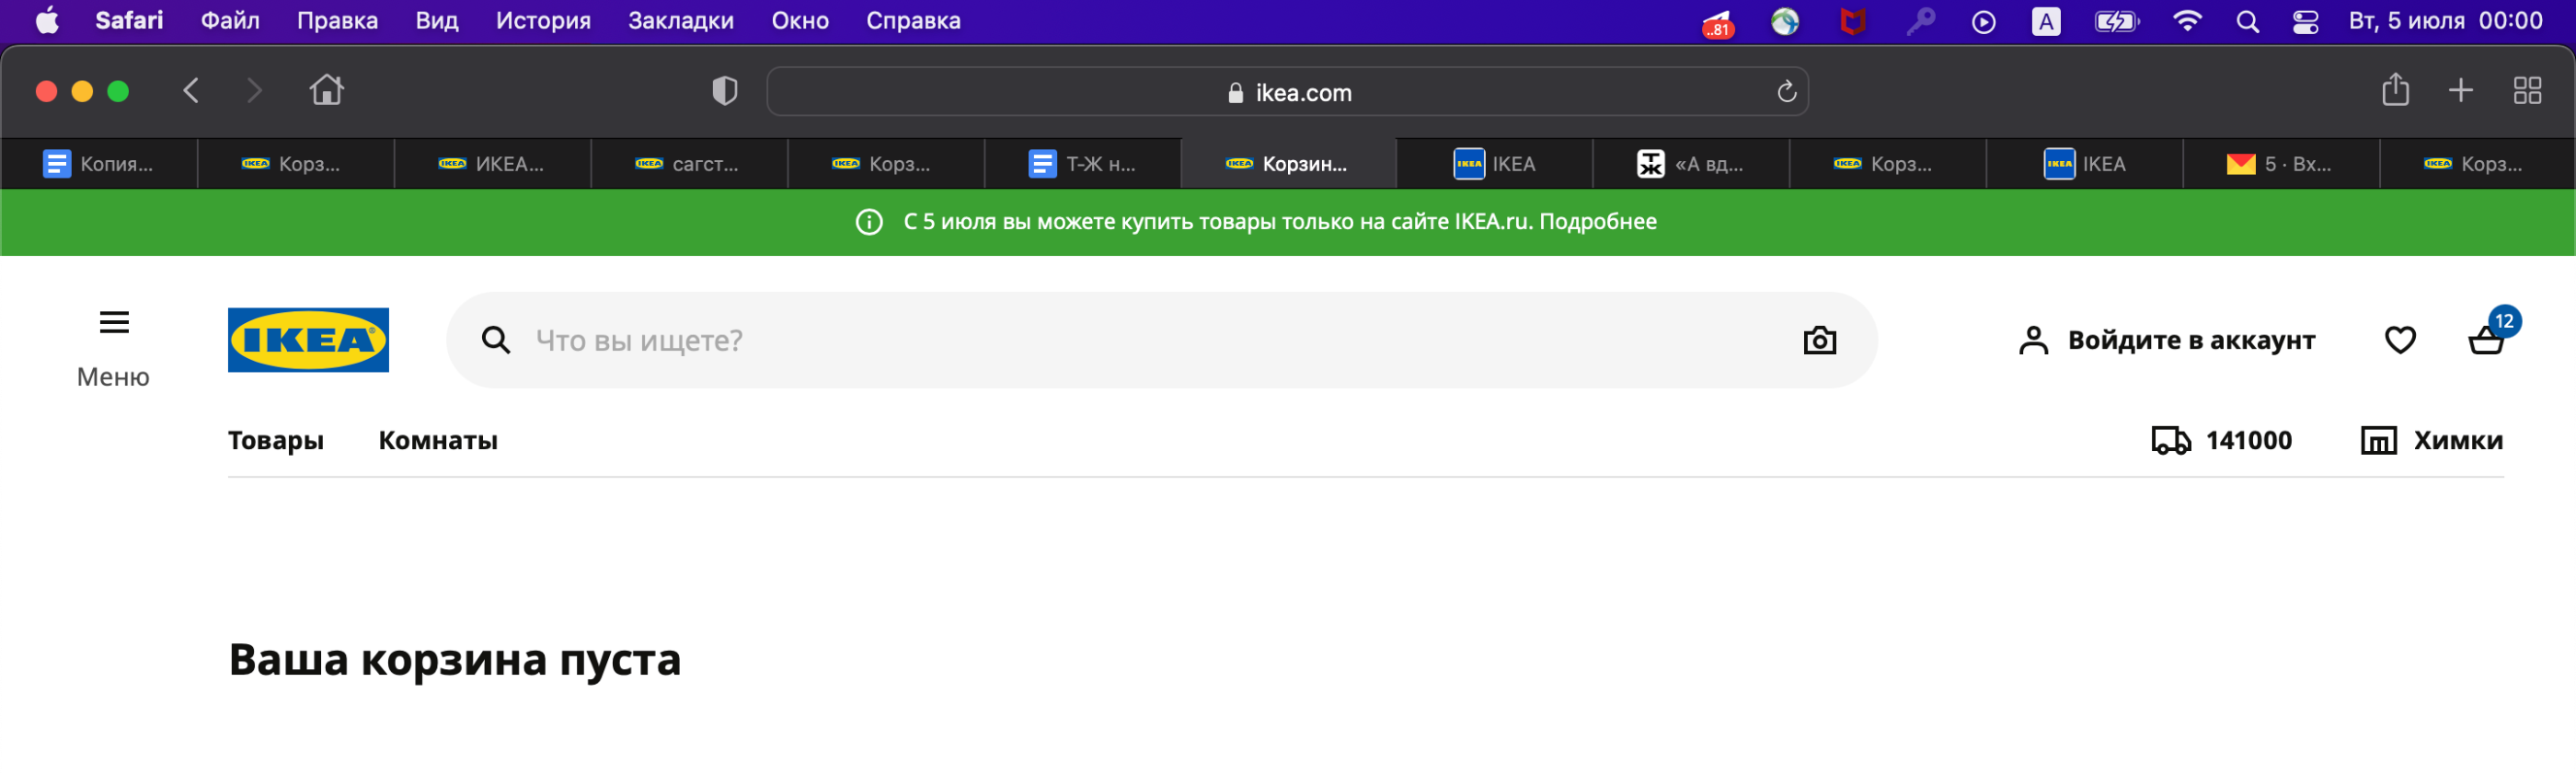The height and width of the screenshot is (775, 2576).
Task: Open the Safari menu
Action: pos(129,21)
